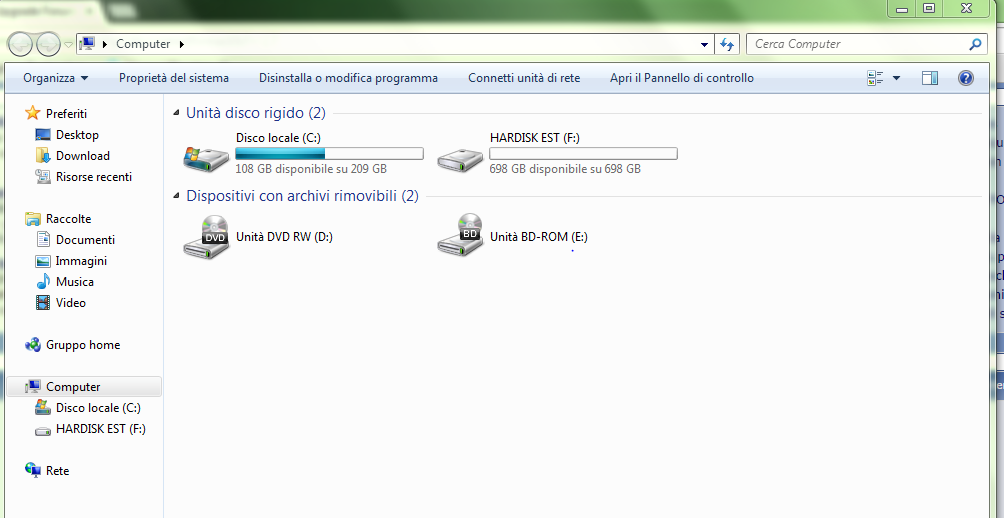
Task: Select Download in the Preferiti sidebar
Action: [x=82, y=156]
